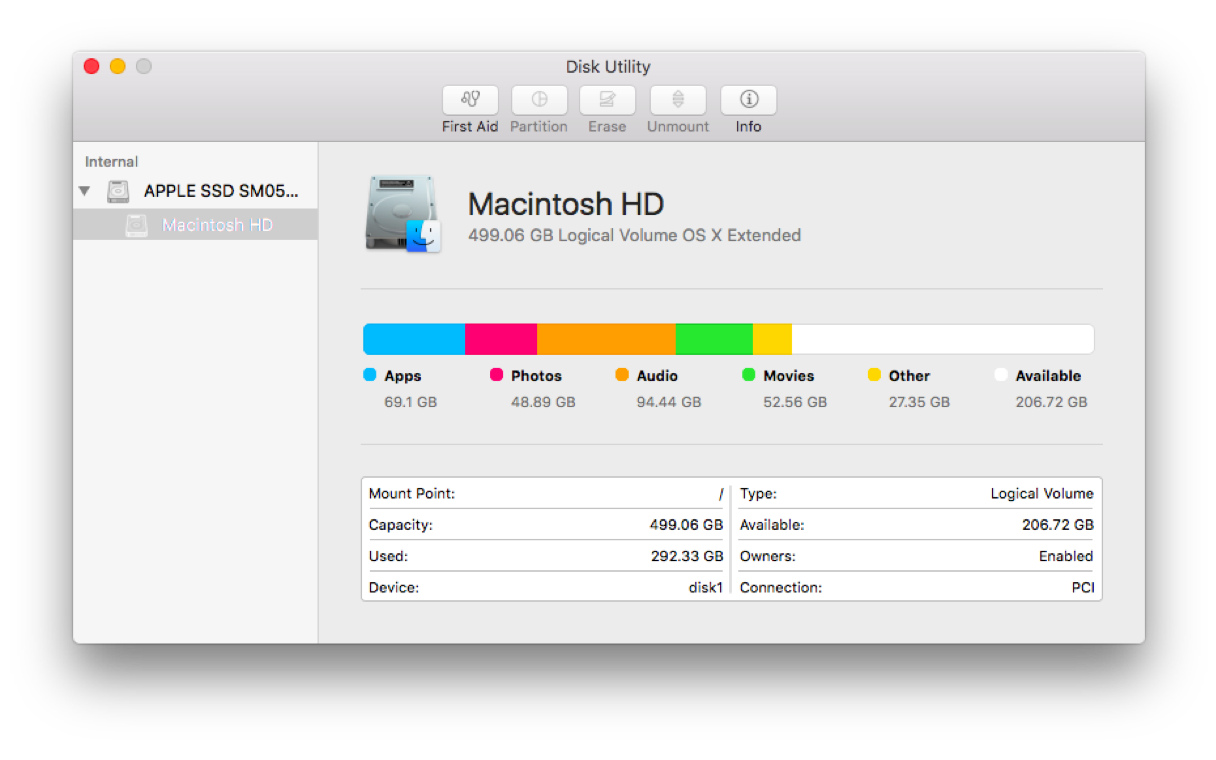
Task: Minimize the Disk Utility window
Action: [118, 66]
